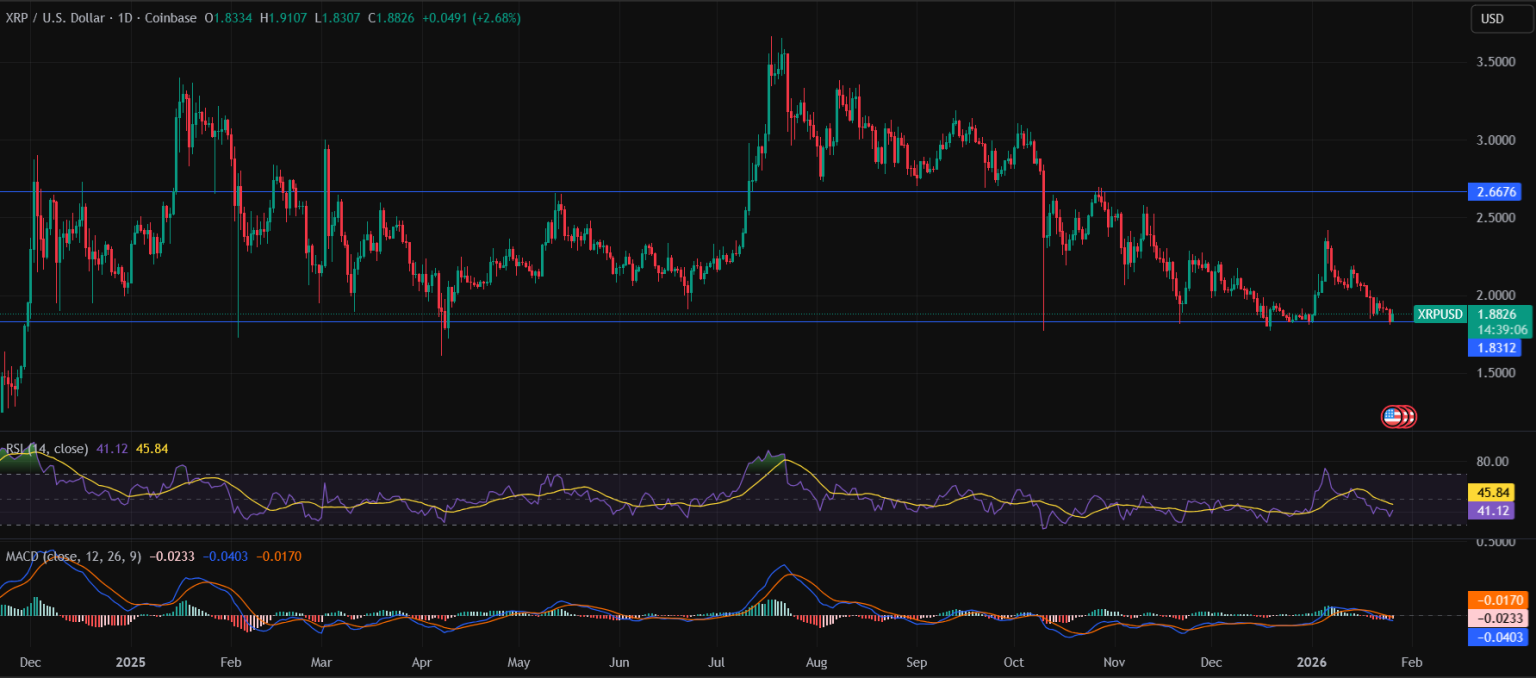Click the orange -0.0170 value in MACD legend

pos(279,556)
